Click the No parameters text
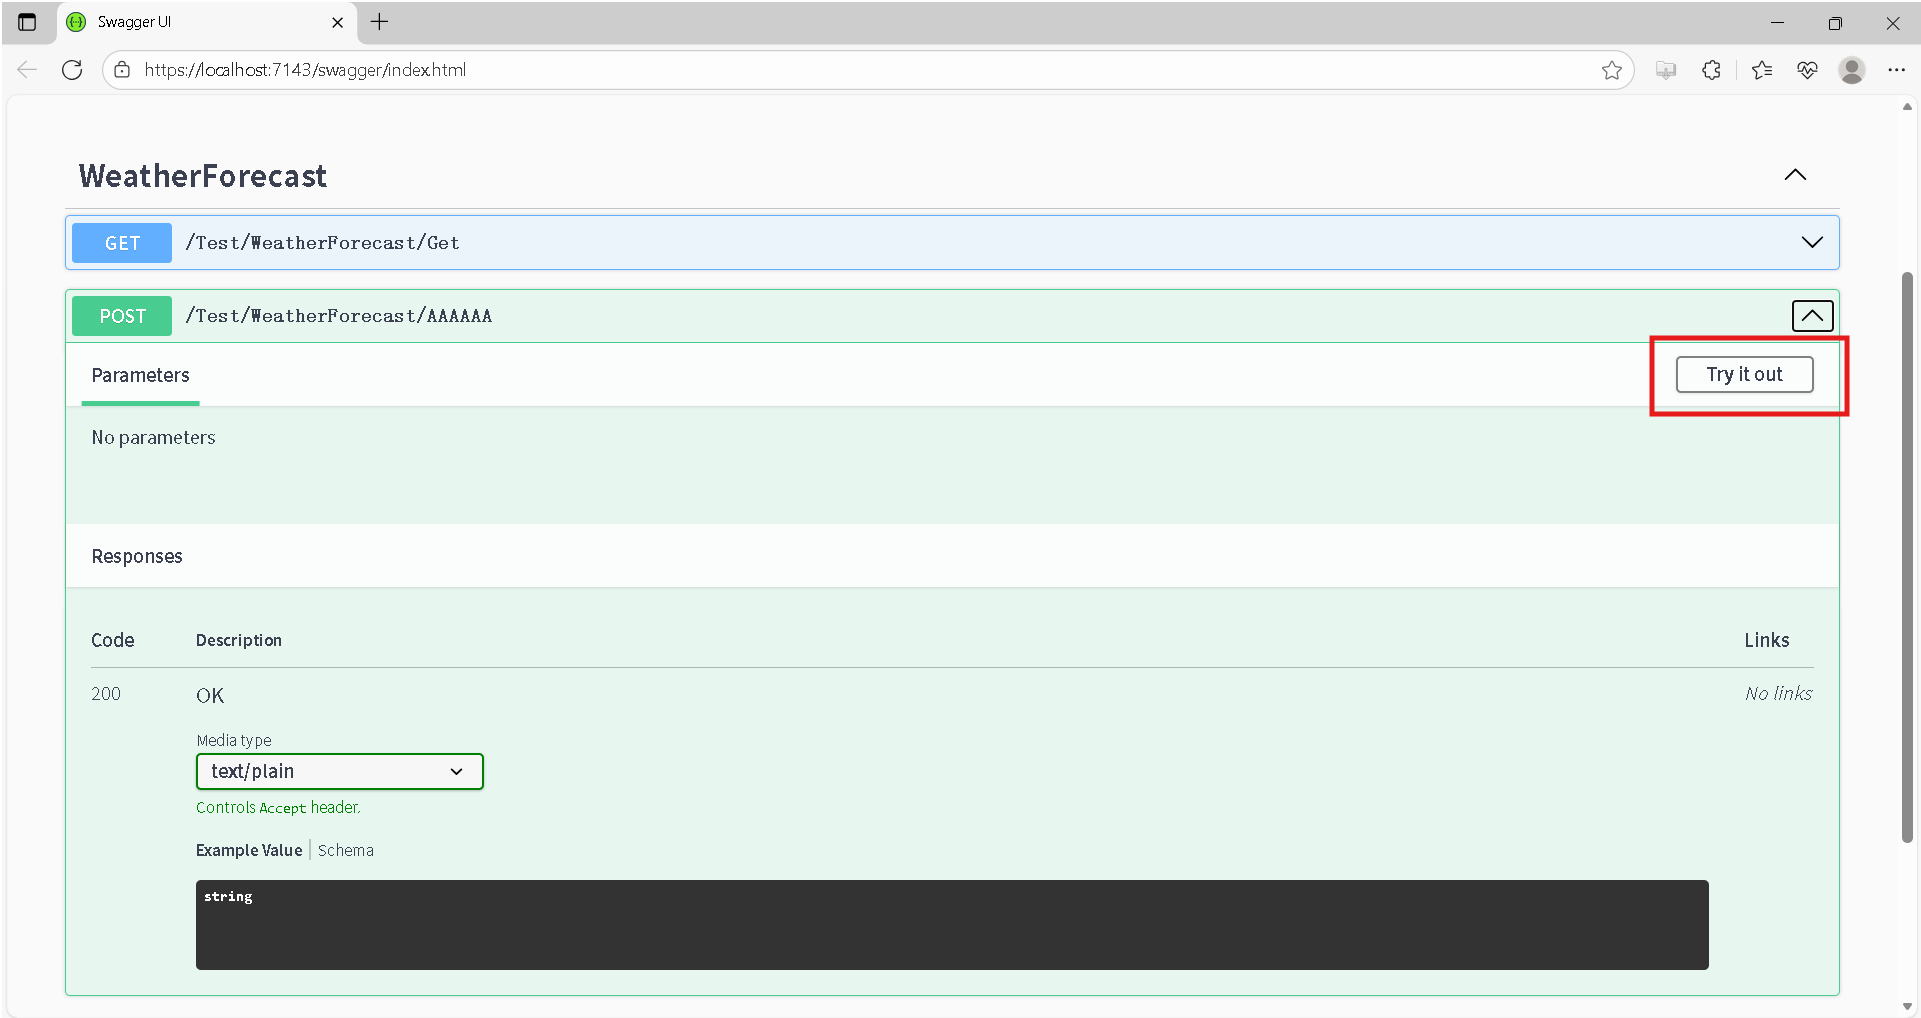 click(x=153, y=438)
